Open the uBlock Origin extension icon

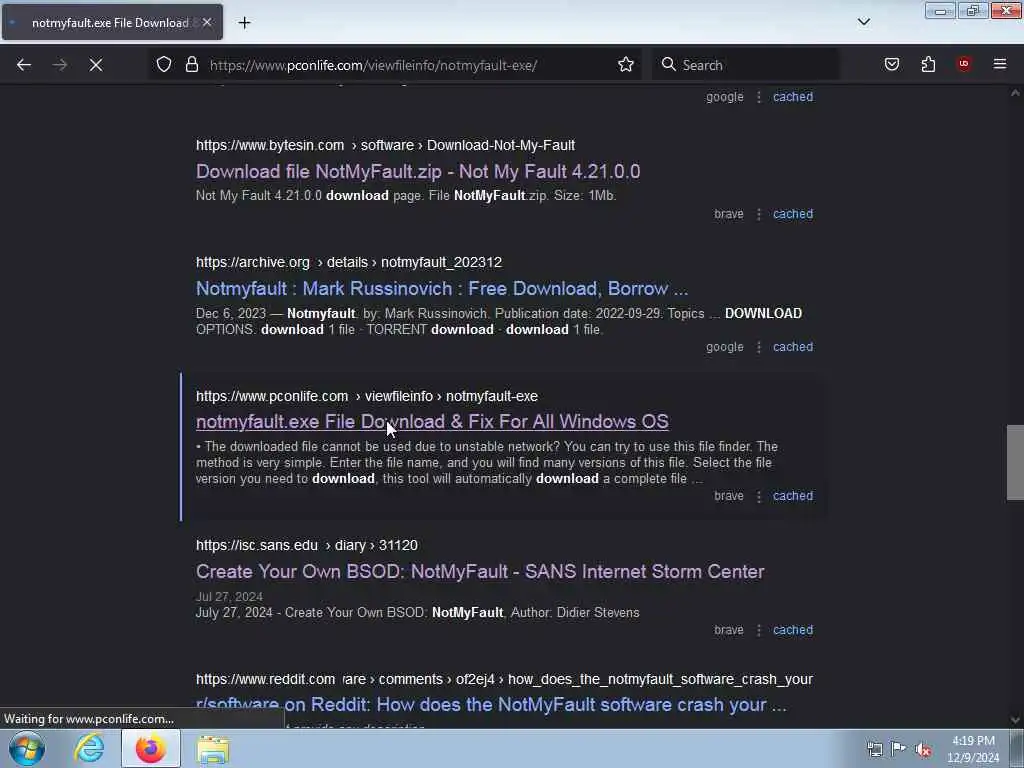964,64
